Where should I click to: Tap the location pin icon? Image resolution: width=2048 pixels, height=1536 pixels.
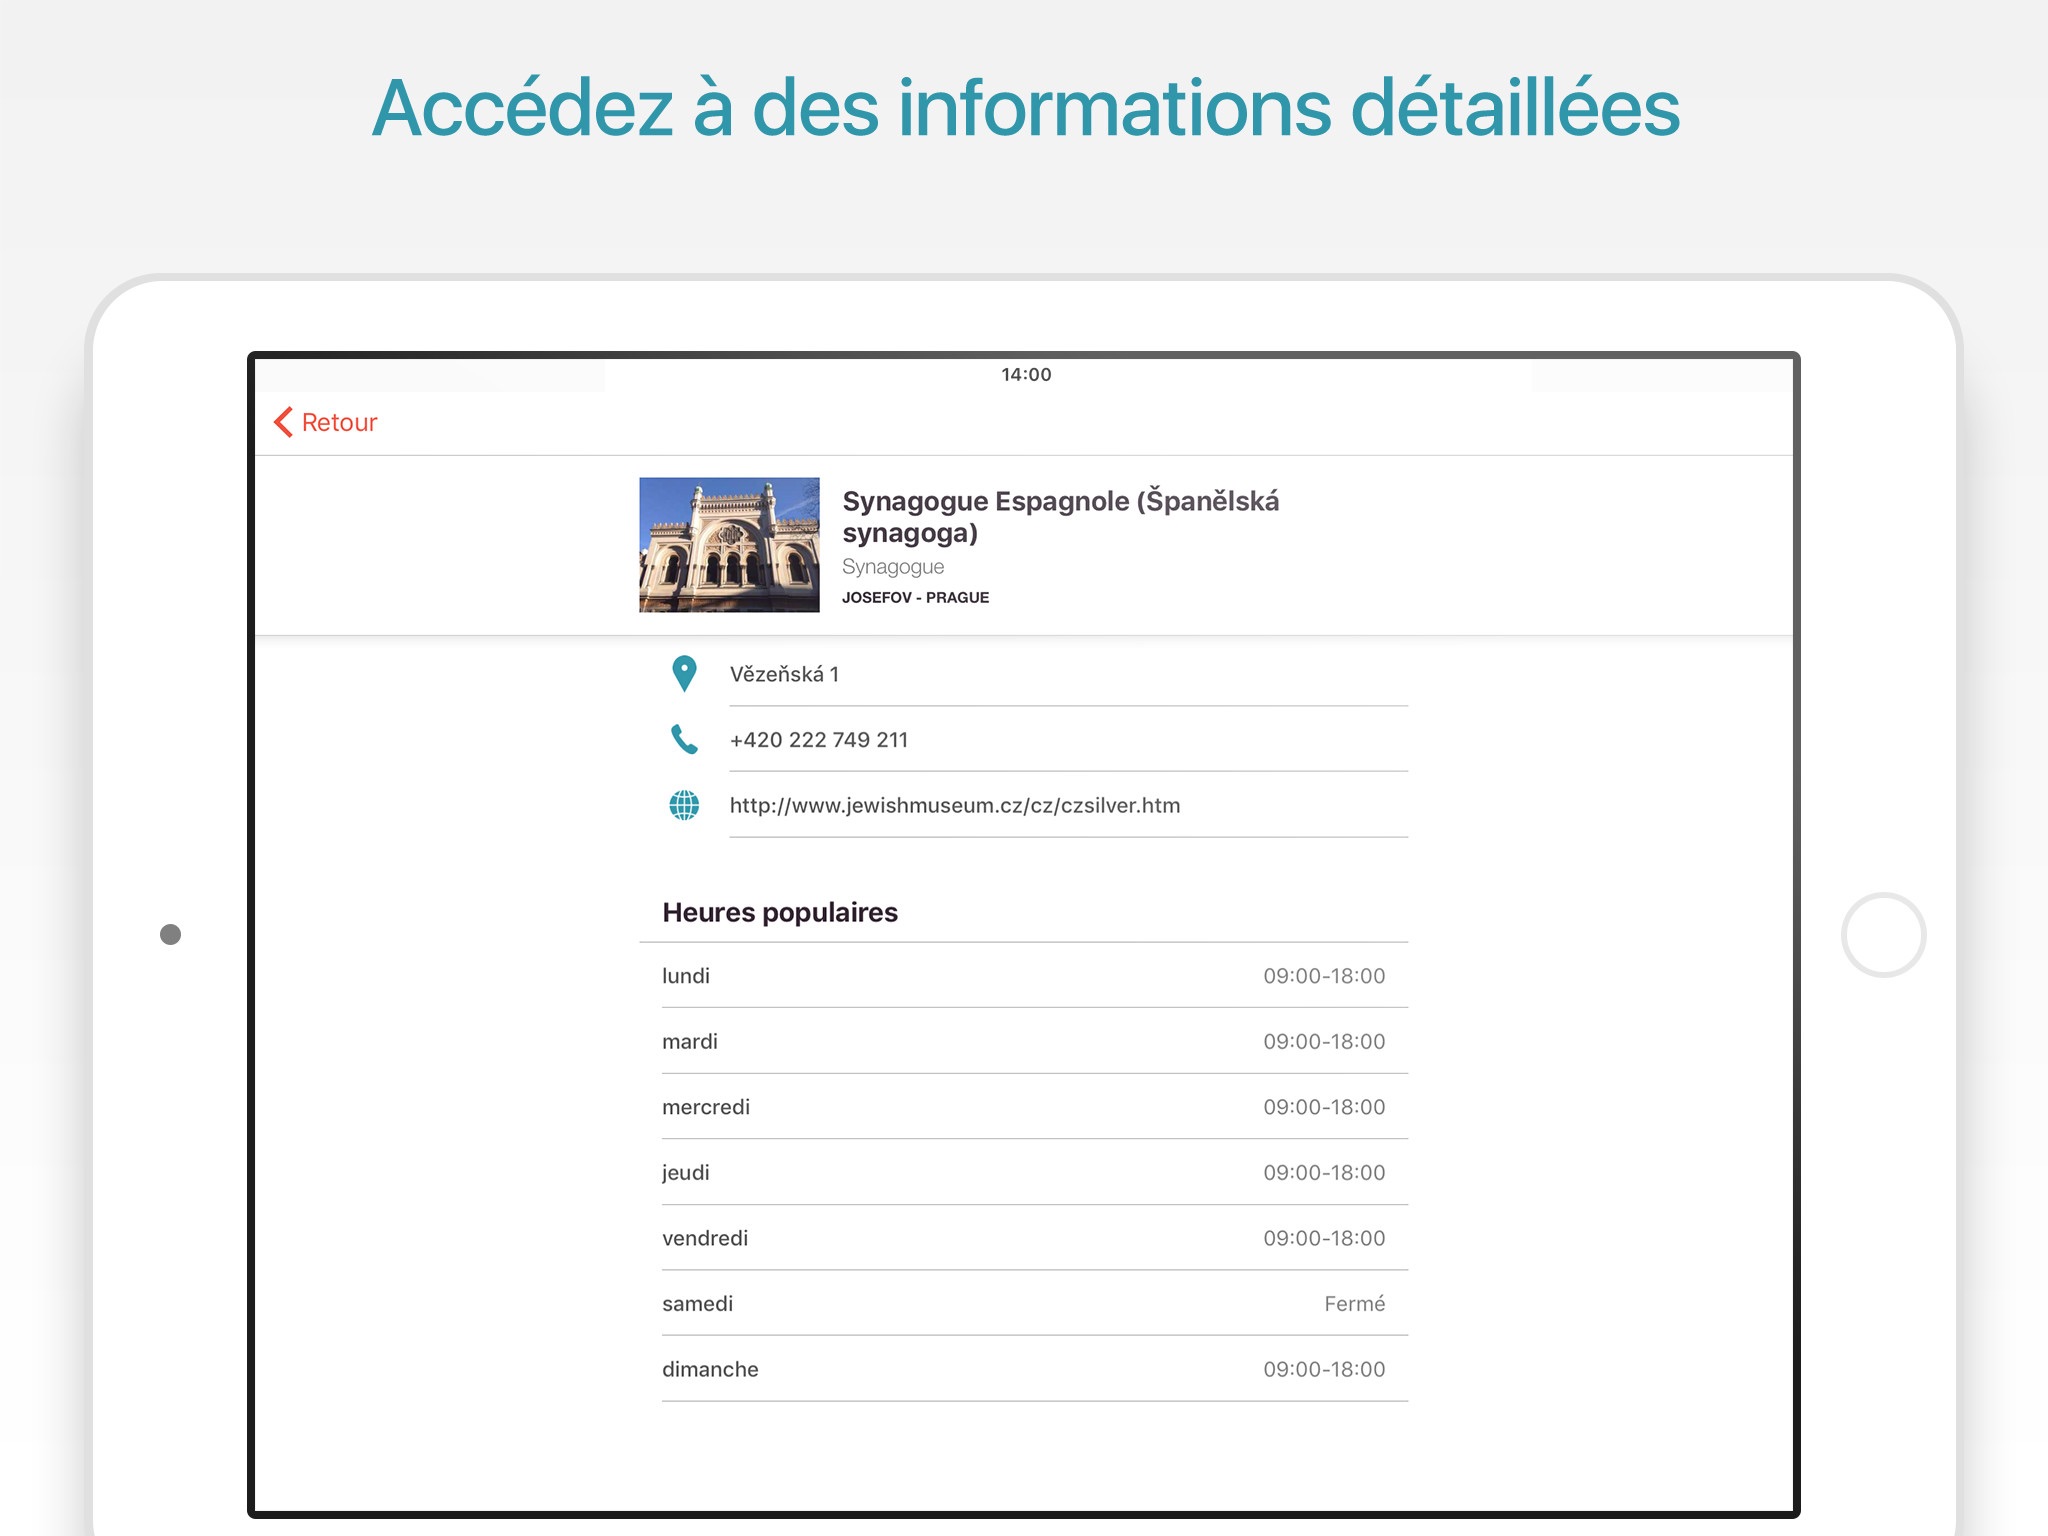click(x=684, y=674)
